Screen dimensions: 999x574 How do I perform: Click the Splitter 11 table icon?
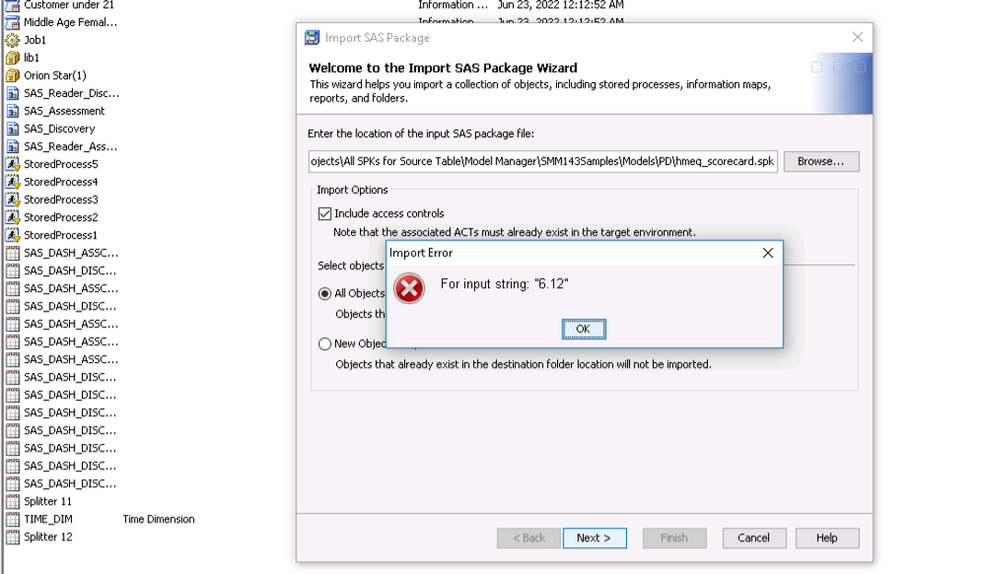tap(12, 501)
